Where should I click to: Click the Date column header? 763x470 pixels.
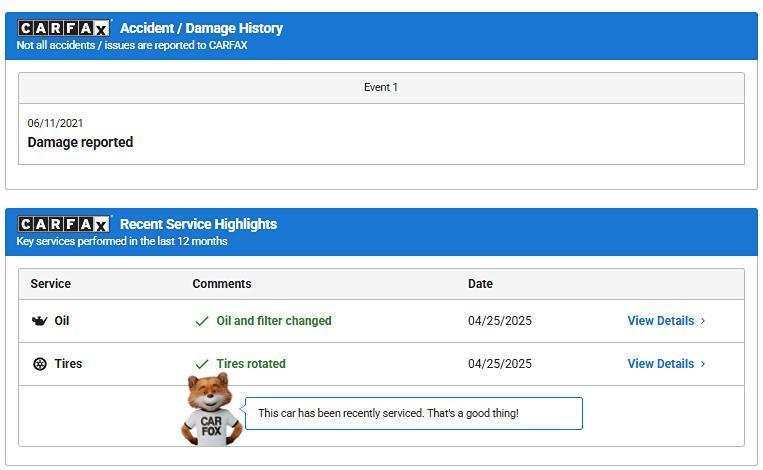pos(480,284)
